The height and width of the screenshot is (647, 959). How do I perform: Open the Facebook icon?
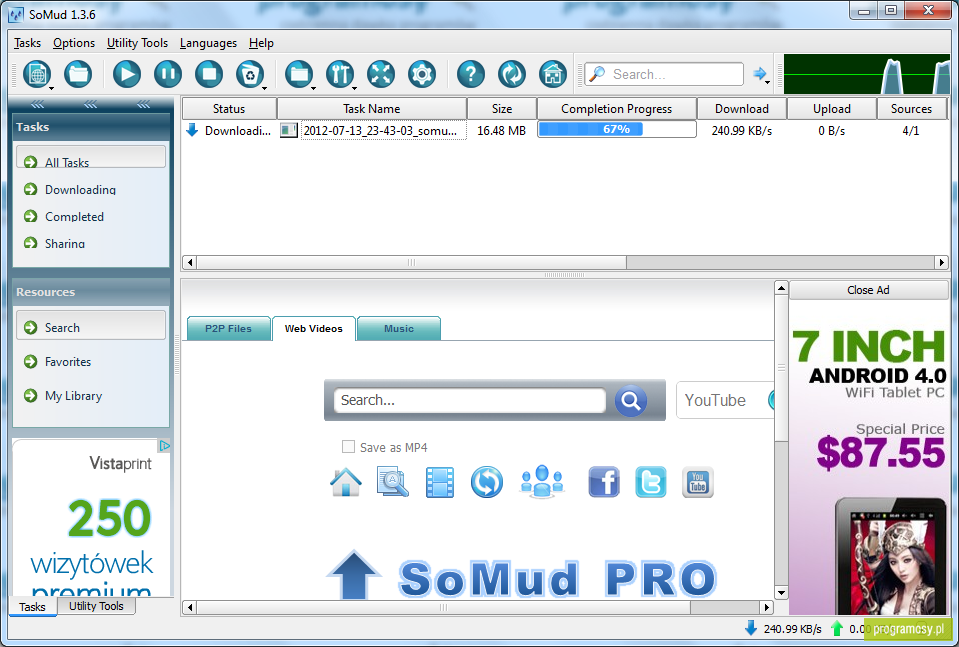(x=604, y=482)
